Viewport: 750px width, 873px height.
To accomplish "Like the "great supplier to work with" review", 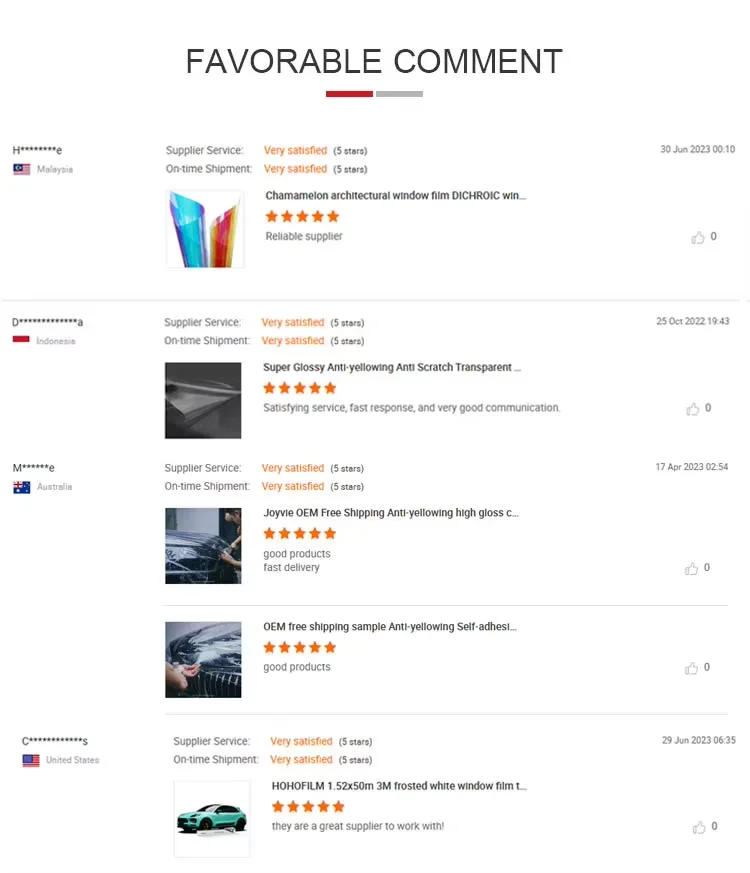I will pyautogui.click(x=699, y=827).
